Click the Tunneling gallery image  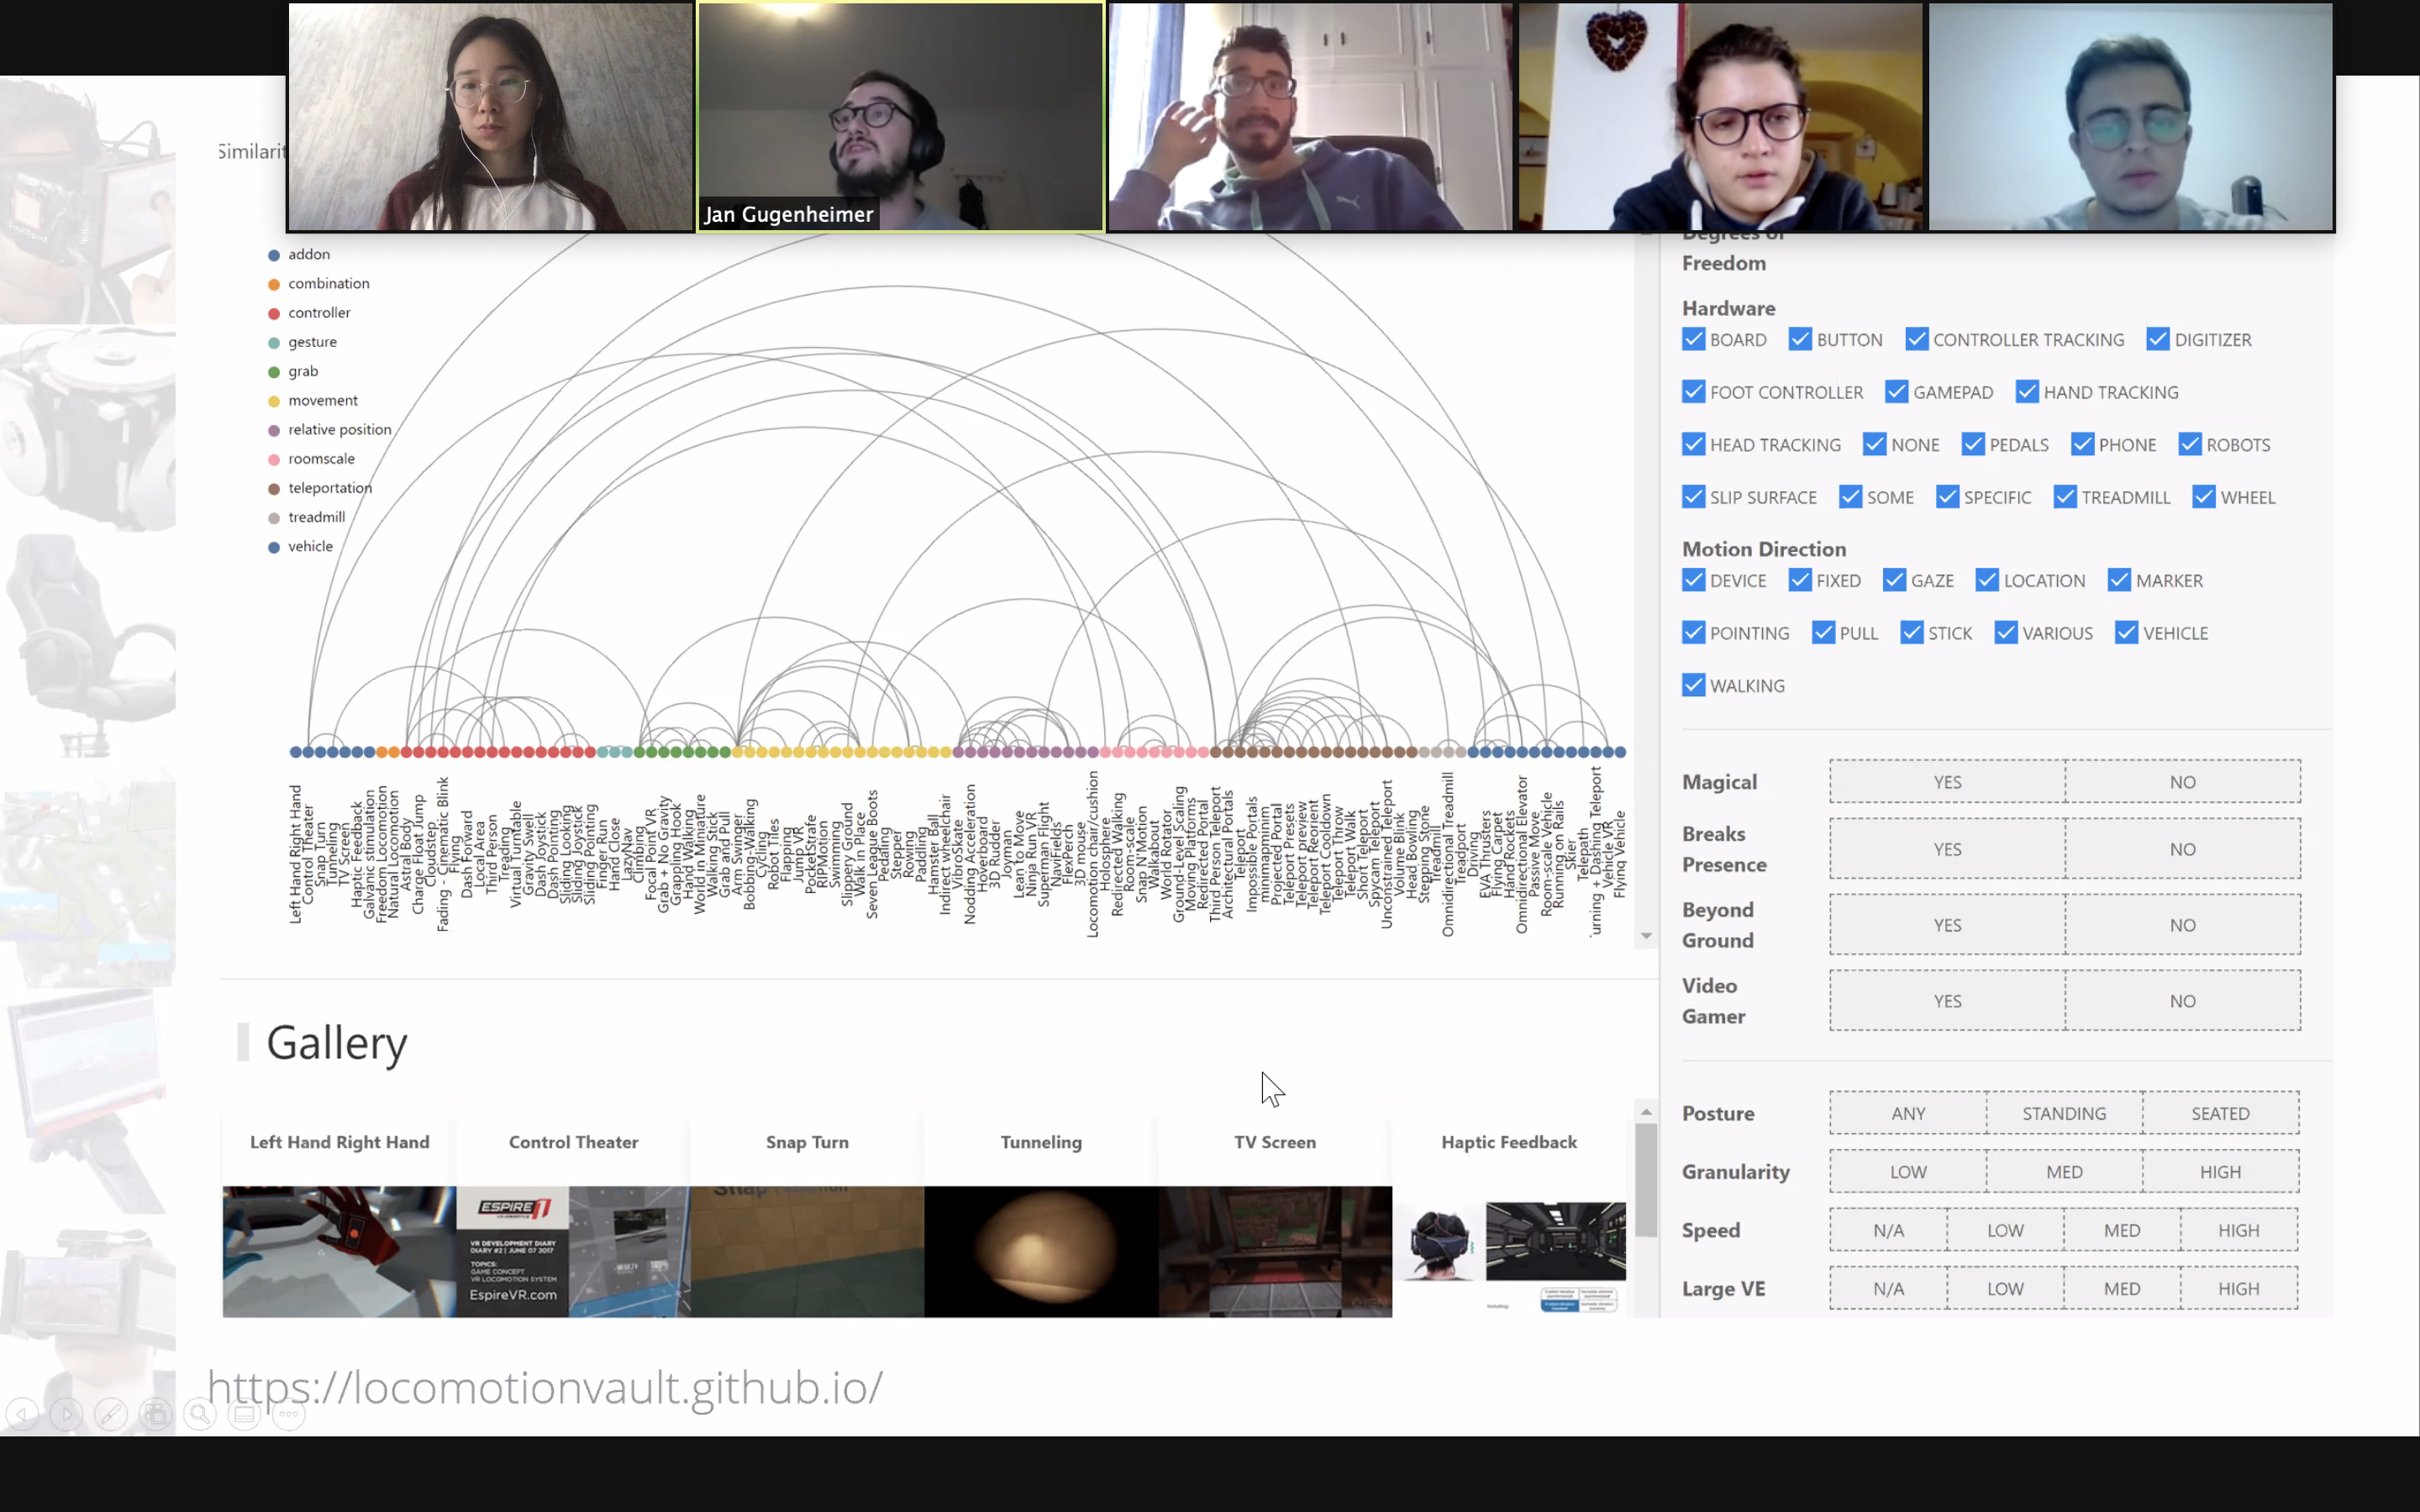[x=1040, y=1249]
